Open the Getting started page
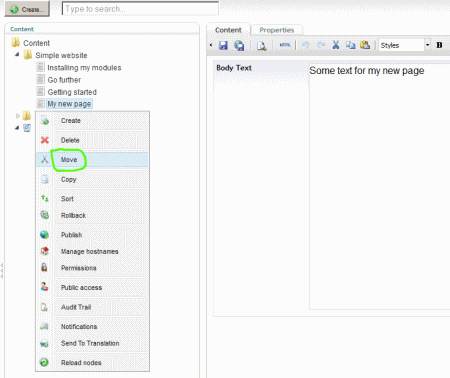Image resolution: width=450 pixels, height=378 pixels. [x=72, y=92]
